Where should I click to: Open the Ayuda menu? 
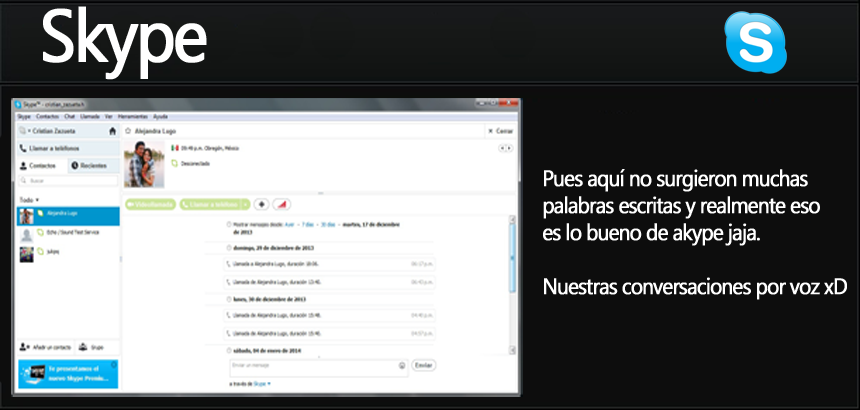(160, 117)
